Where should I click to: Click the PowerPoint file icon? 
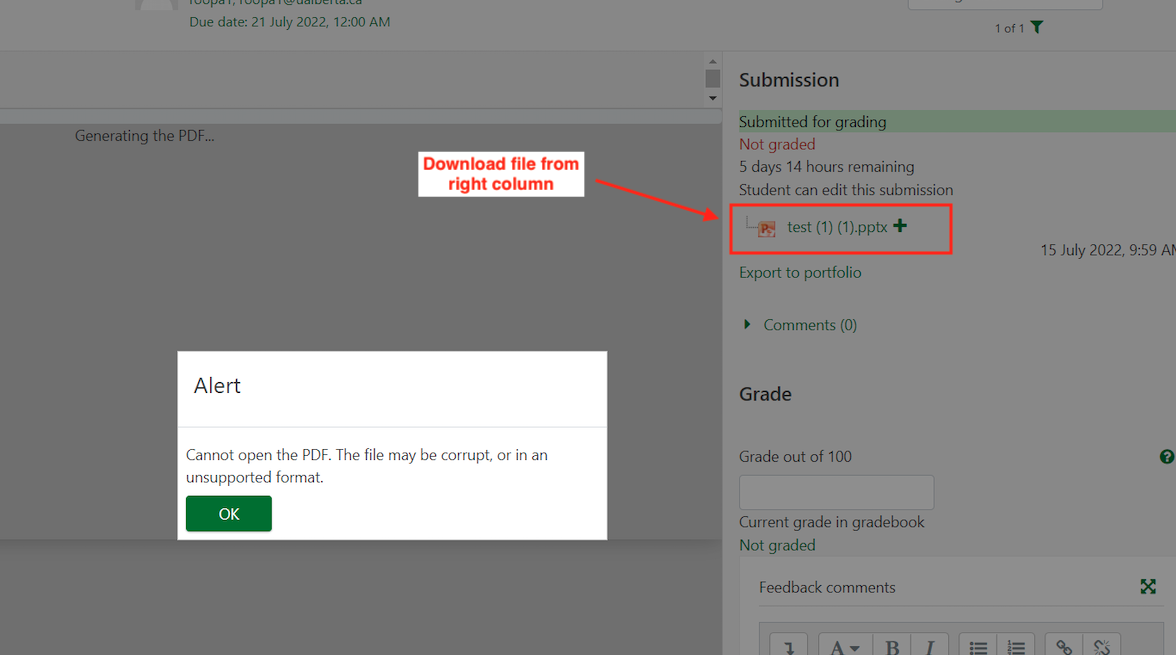[x=766, y=228]
